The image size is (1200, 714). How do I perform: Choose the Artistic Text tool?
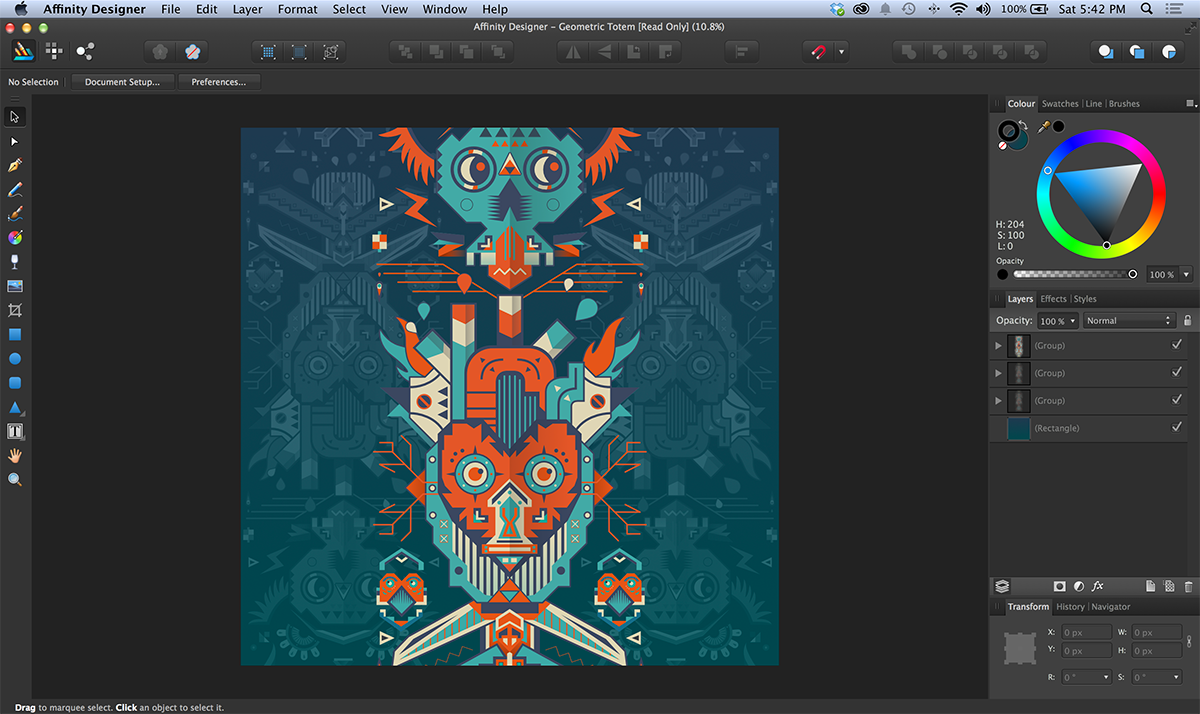click(x=14, y=431)
